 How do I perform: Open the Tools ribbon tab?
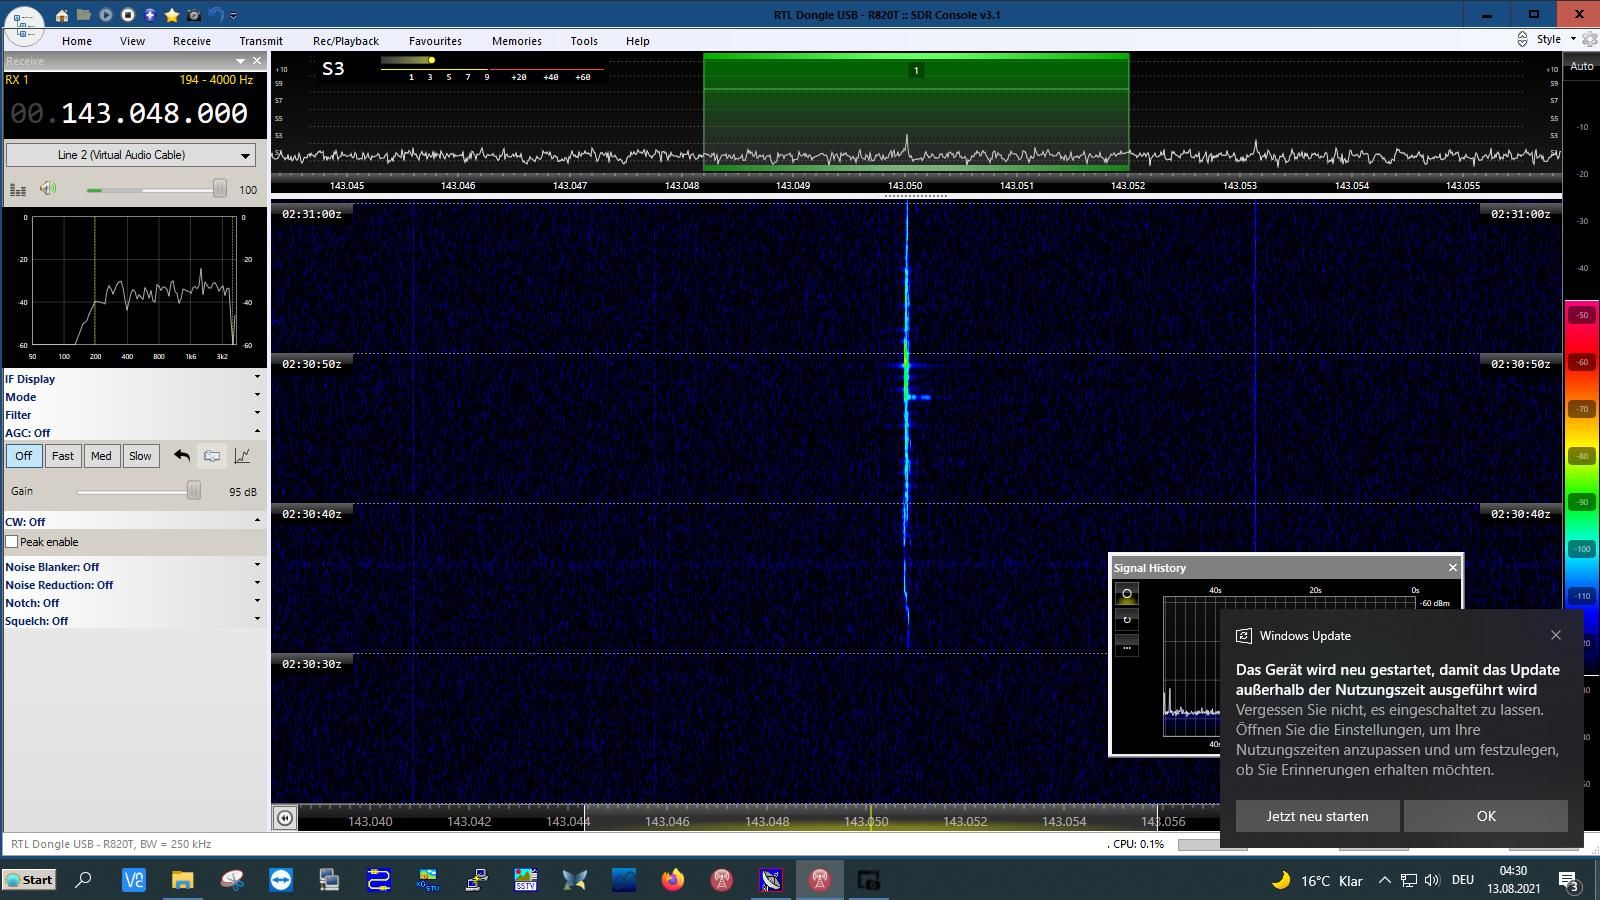(584, 41)
